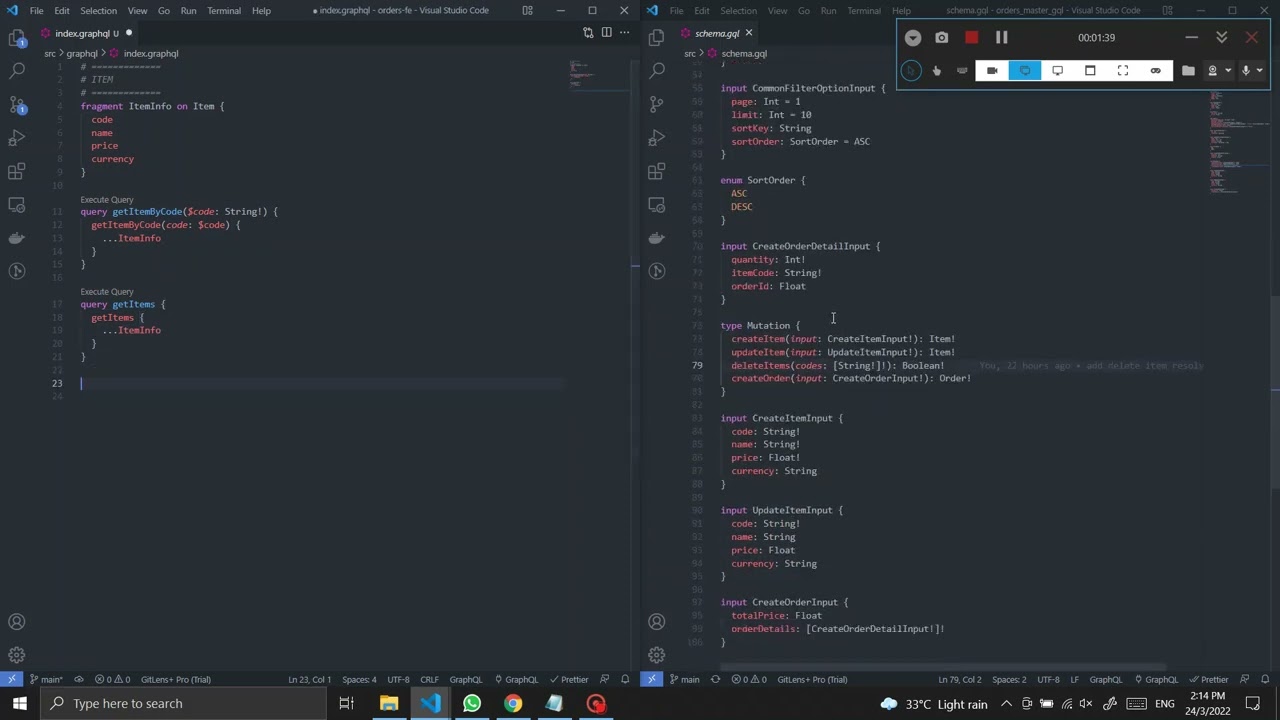Click LF line ending in right status bar
Viewport: 1280px width, 720px height.
[x=1075, y=679]
